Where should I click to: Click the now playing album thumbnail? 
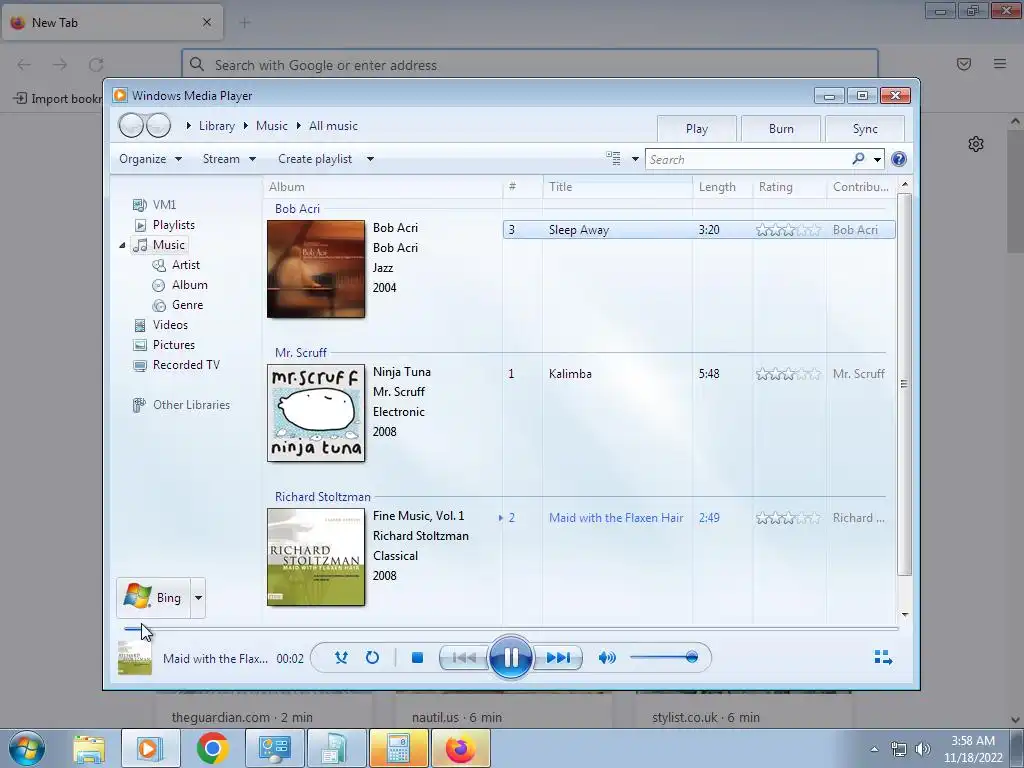pyautogui.click(x=135, y=658)
